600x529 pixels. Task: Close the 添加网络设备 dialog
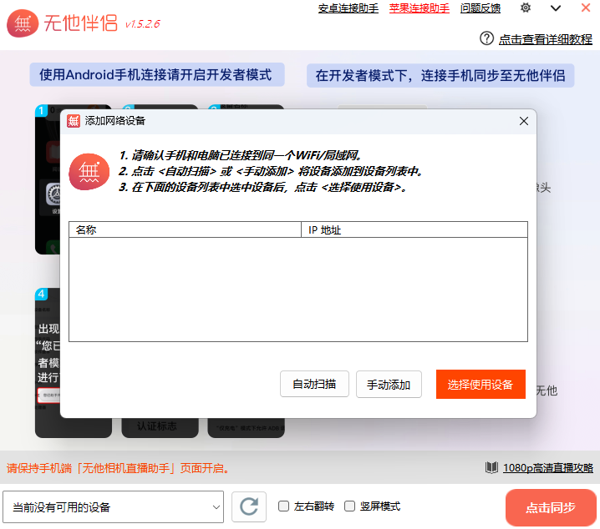(x=523, y=121)
